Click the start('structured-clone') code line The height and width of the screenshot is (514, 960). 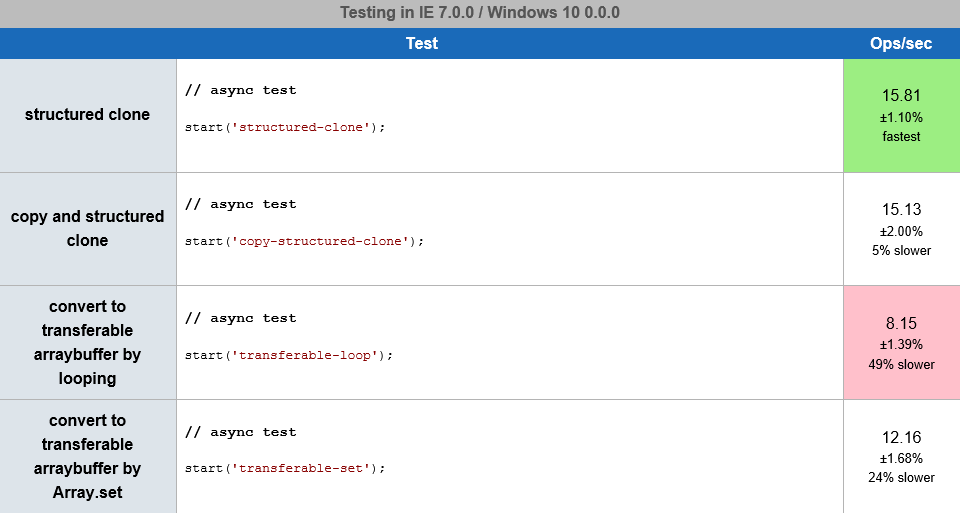[285, 127]
